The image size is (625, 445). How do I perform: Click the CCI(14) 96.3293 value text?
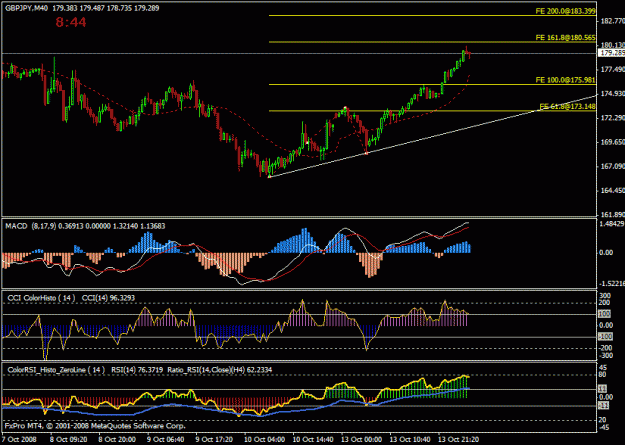tap(107, 298)
